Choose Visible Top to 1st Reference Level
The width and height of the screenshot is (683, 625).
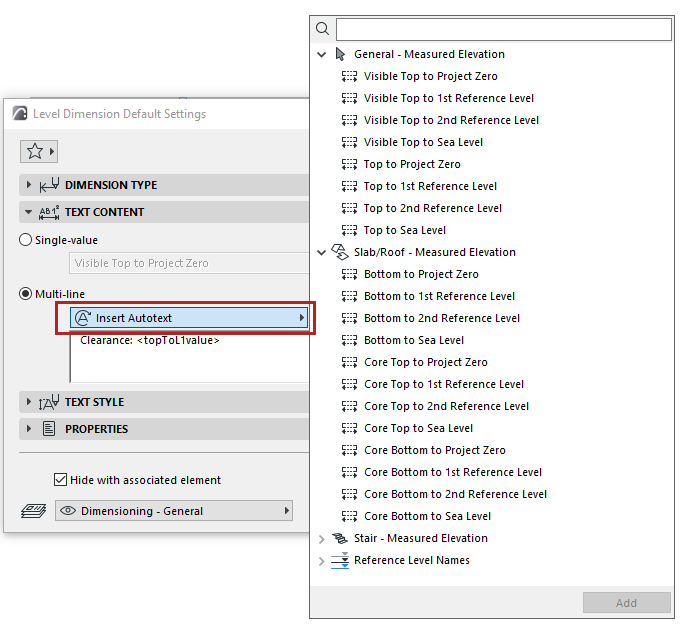449,98
